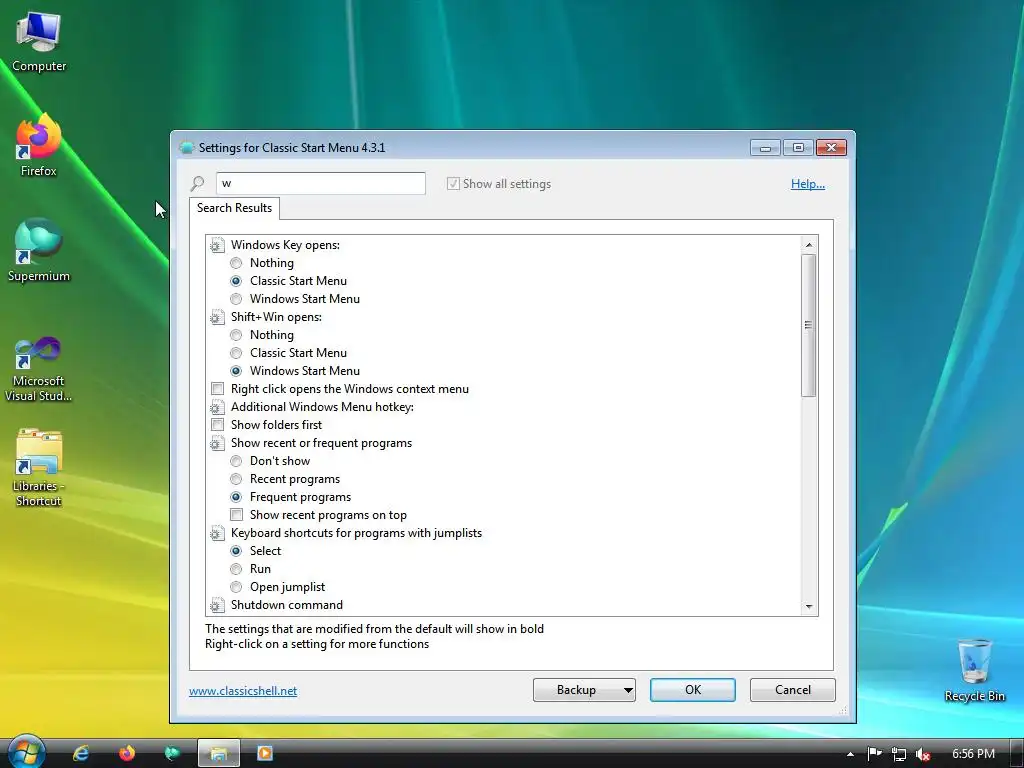Click the gear icon beside Shutdown command
The image size is (1024, 768).
pos(217,605)
